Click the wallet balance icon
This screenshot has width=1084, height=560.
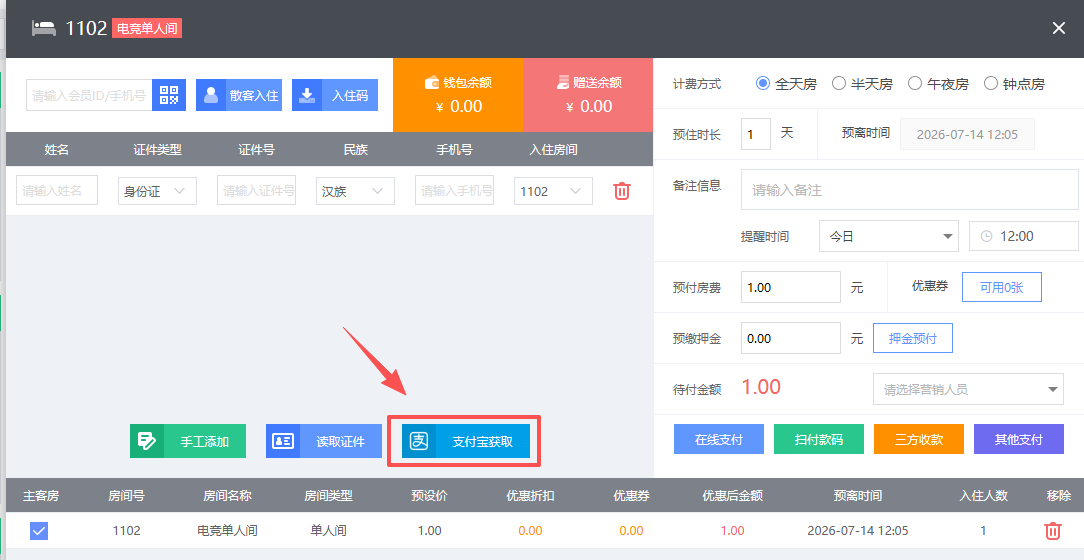432,83
